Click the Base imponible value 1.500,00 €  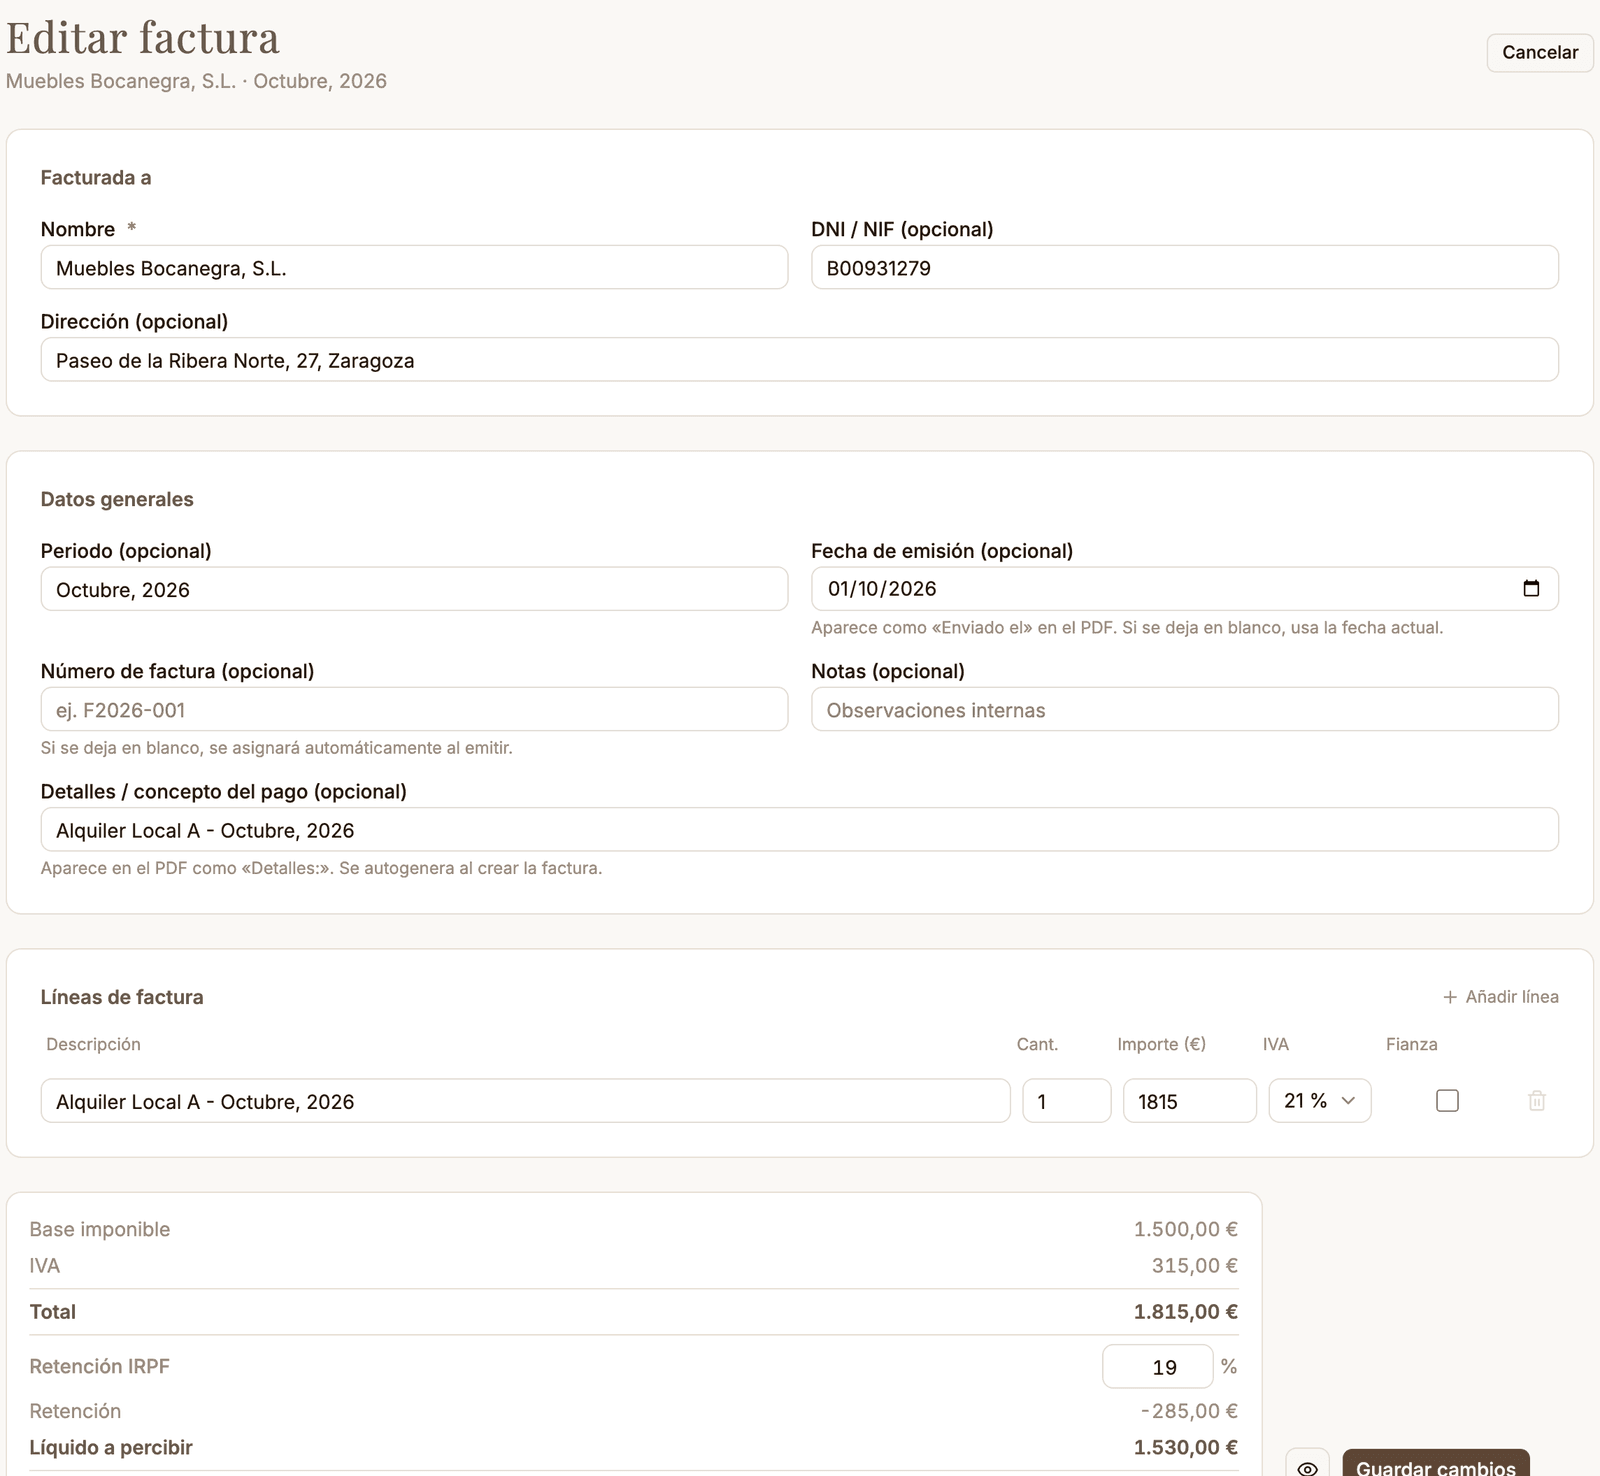pos(1186,1229)
